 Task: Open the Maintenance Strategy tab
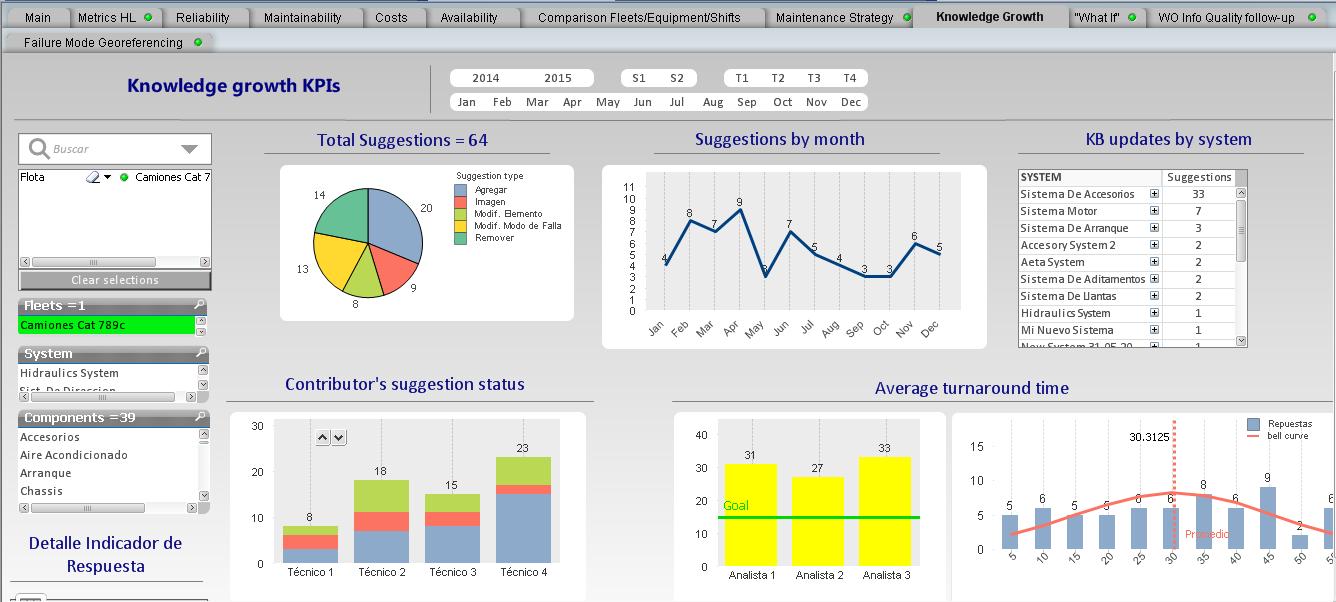coord(834,17)
